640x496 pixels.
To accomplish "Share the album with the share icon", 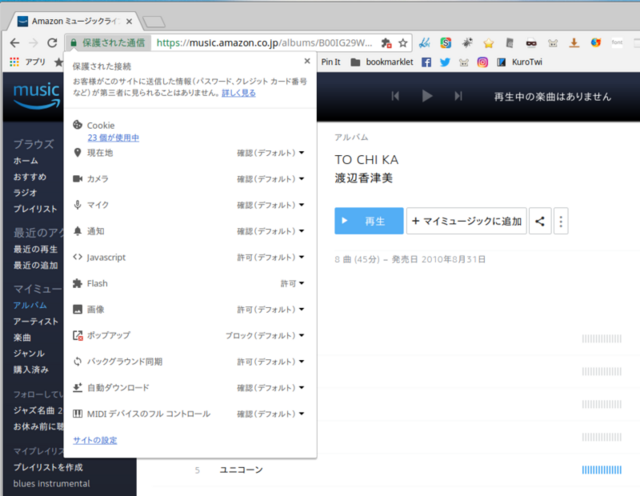I will click(x=540, y=221).
